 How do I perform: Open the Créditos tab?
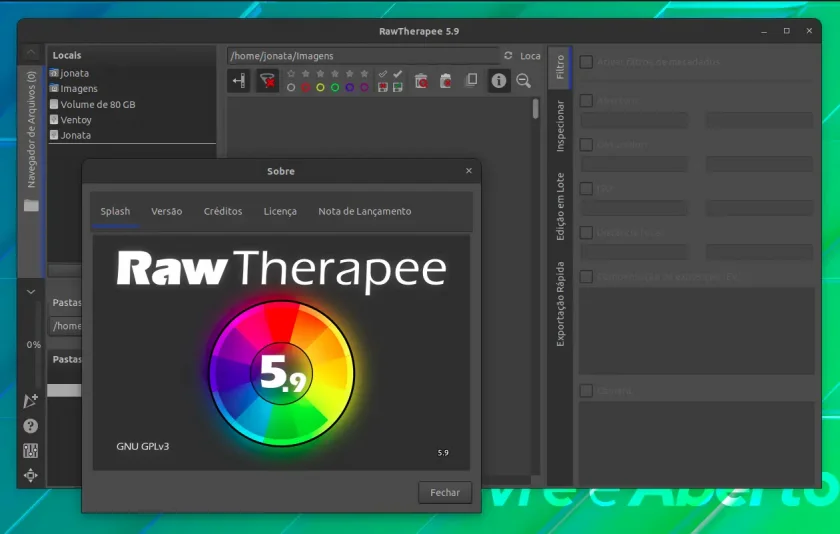[223, 211]
